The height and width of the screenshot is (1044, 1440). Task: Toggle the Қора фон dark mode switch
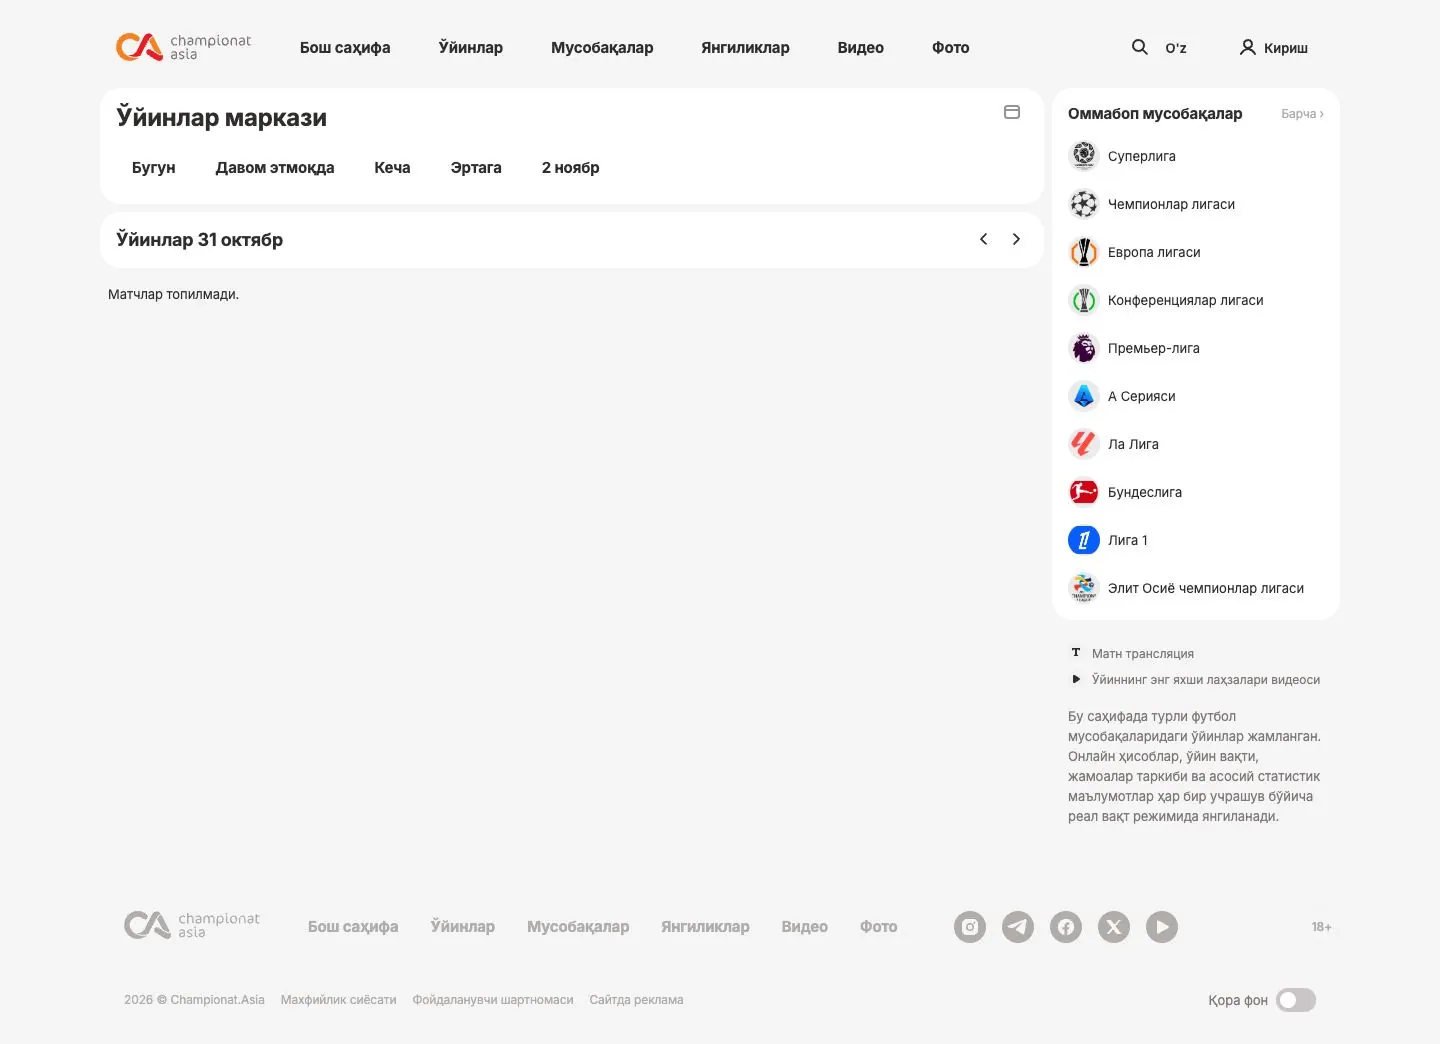click(x=1296, y=1000)
